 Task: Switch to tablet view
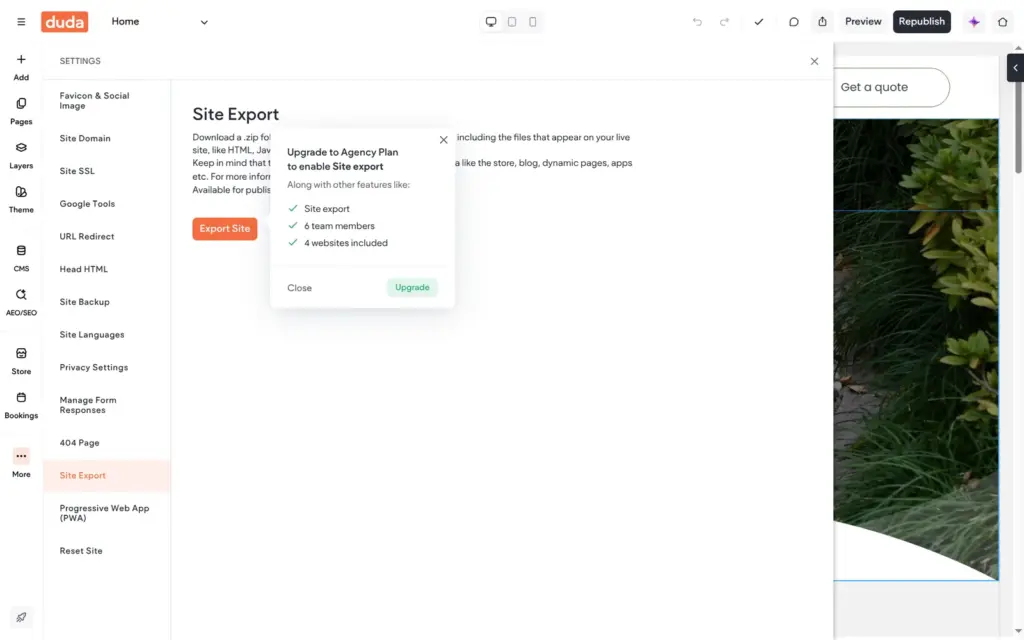(512, 22)
